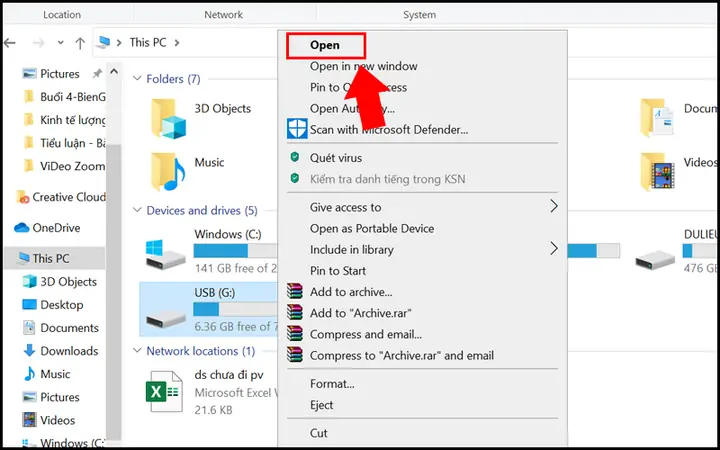Choose Add to archive...
The width and height of the screenshot is (720, 450).
pyautogui.click(x=351, y=292)
